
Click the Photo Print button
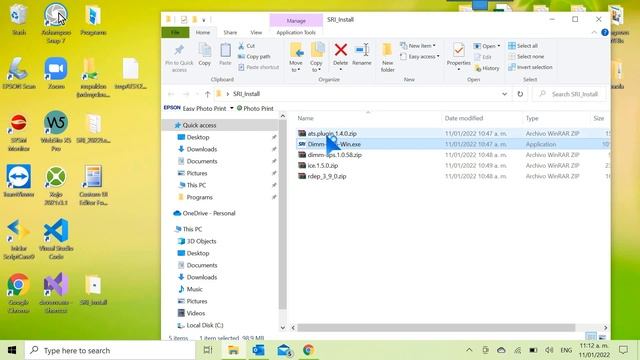(255, 108)
